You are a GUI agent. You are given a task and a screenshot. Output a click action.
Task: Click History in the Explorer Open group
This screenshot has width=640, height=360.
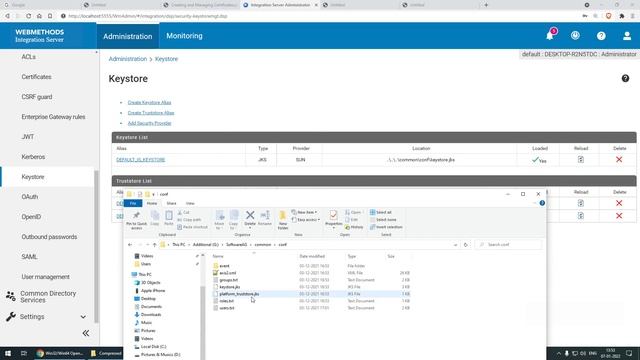tap(353, 227)
